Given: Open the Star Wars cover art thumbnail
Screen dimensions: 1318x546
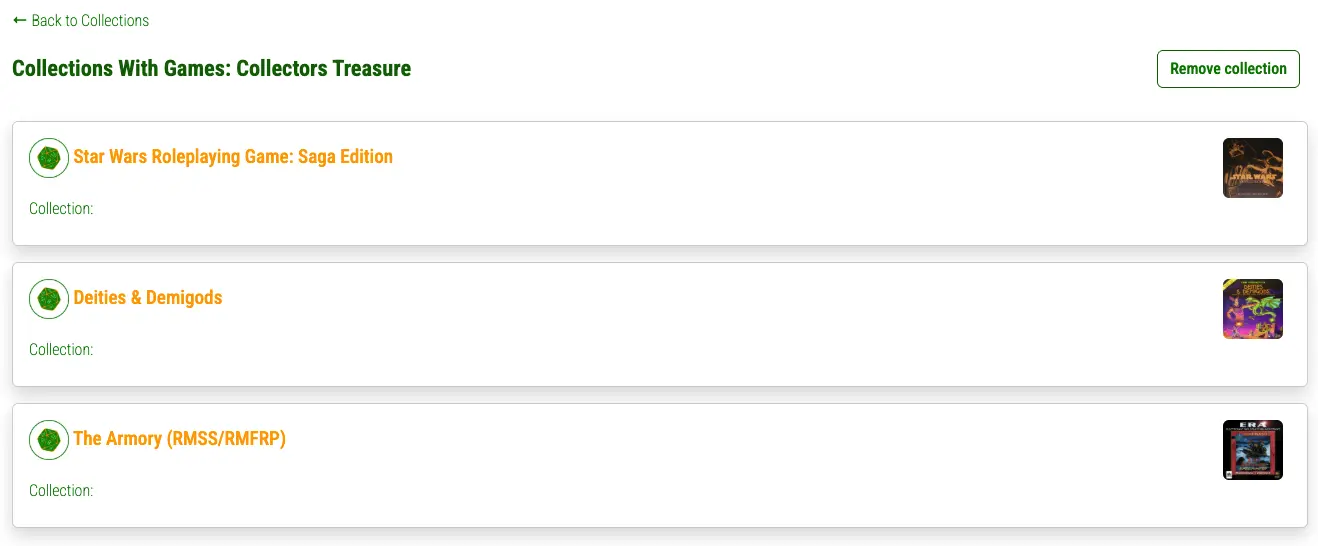Looking at the screenshot, I should click(1252, 168).
